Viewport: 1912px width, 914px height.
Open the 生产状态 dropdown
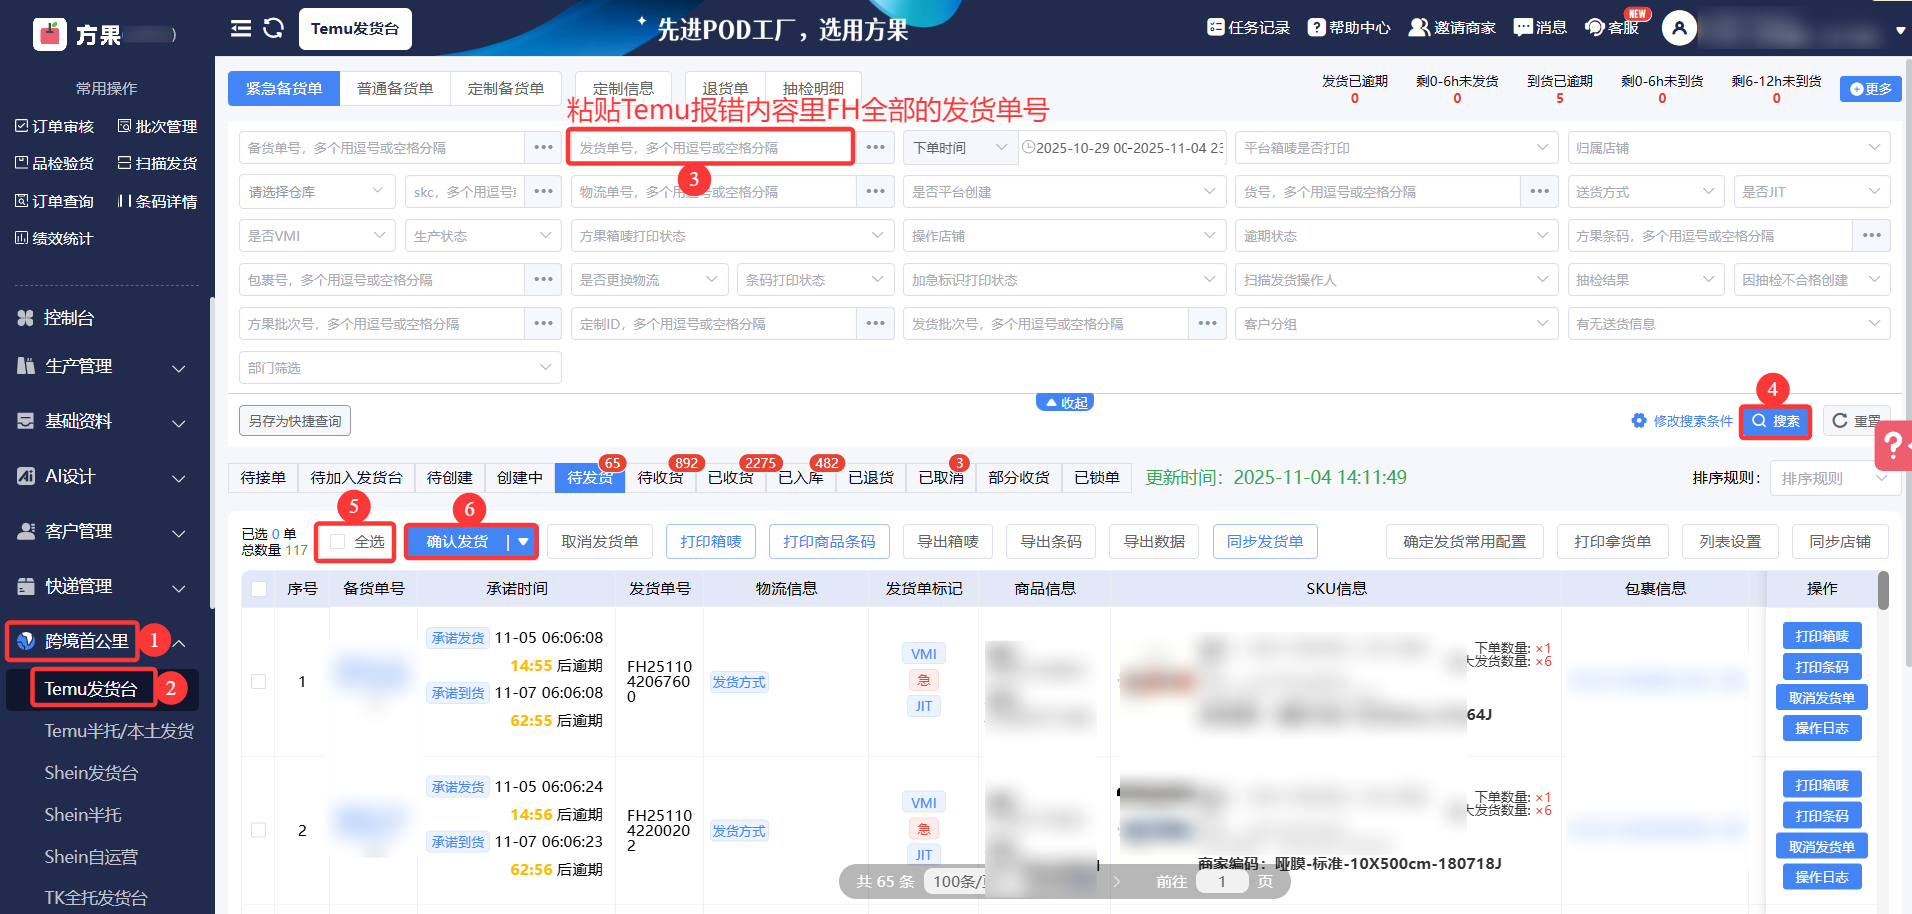click(x=483, y=236)
